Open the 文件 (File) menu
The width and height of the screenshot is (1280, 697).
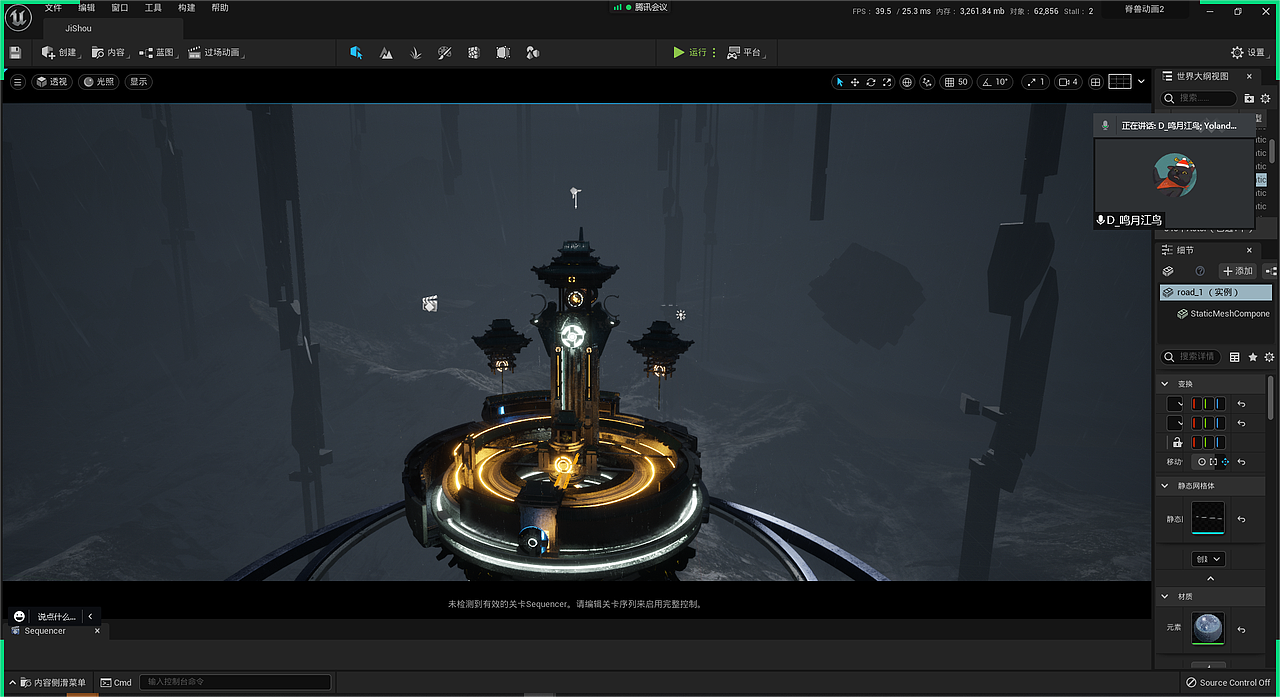point(53,8)
